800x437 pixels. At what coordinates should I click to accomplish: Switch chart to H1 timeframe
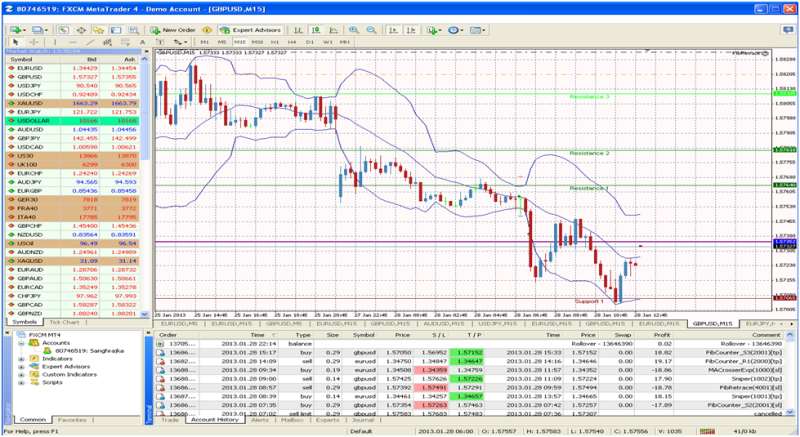[274, 42]
